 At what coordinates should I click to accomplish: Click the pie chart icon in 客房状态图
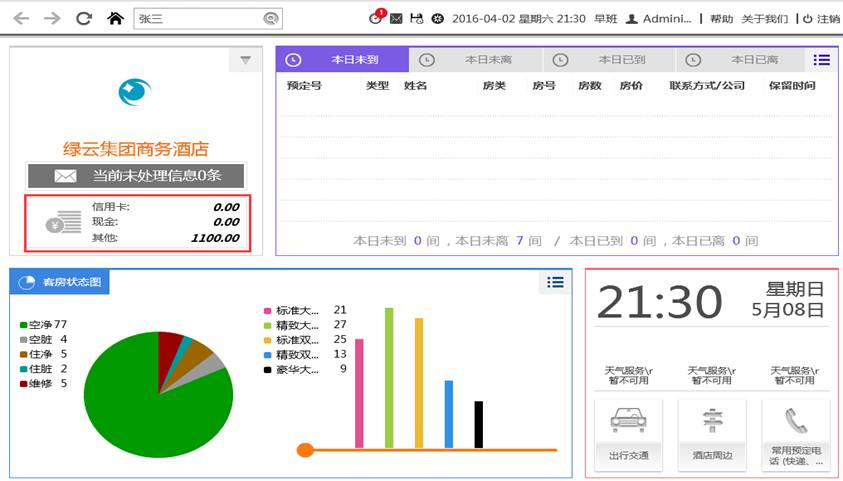click(x=26, y=282)
